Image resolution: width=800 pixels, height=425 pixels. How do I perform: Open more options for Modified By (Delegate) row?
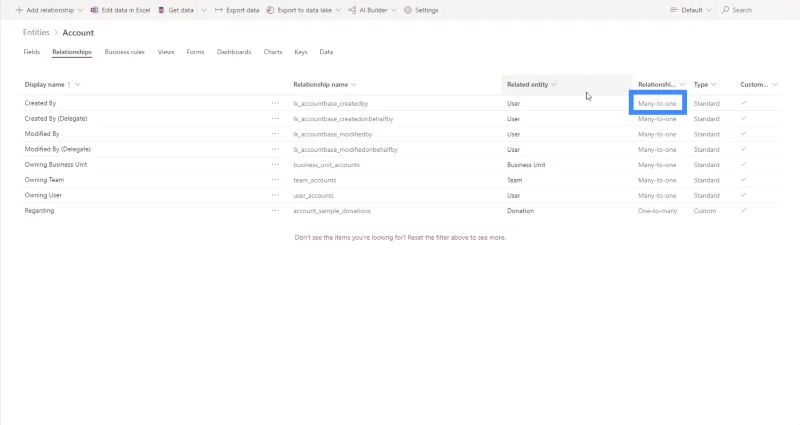click(x=275, y=149)
